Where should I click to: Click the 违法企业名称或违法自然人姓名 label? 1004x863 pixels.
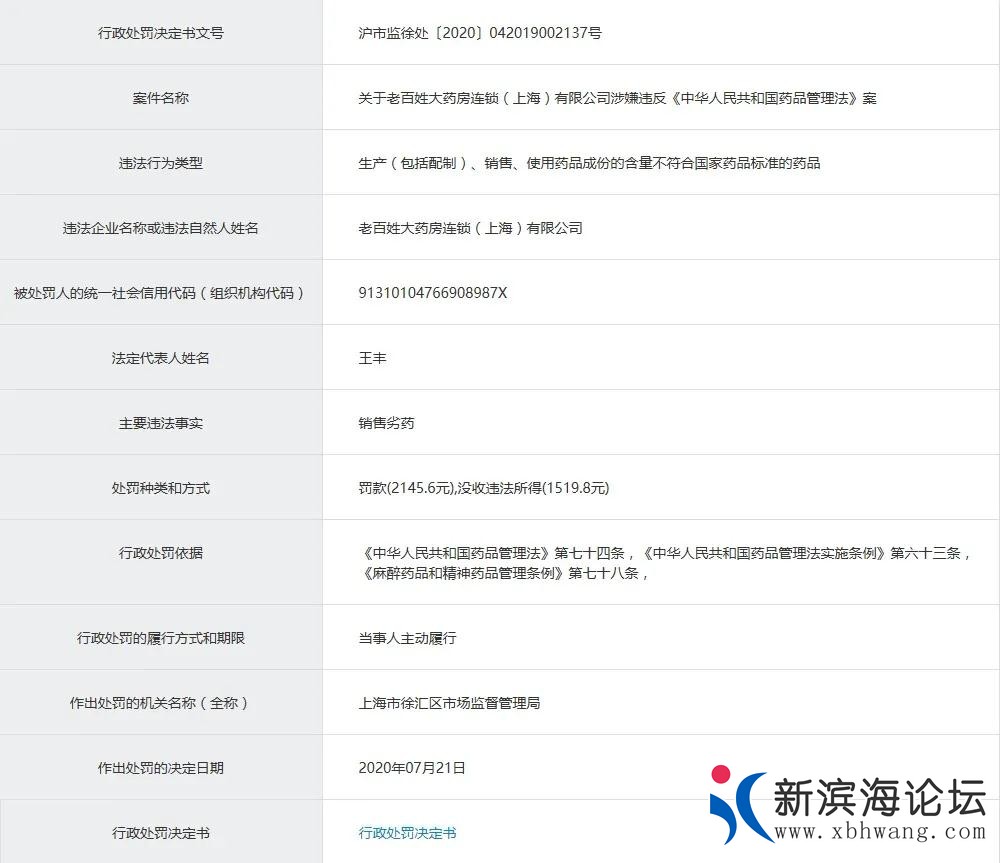click(161, 228)
